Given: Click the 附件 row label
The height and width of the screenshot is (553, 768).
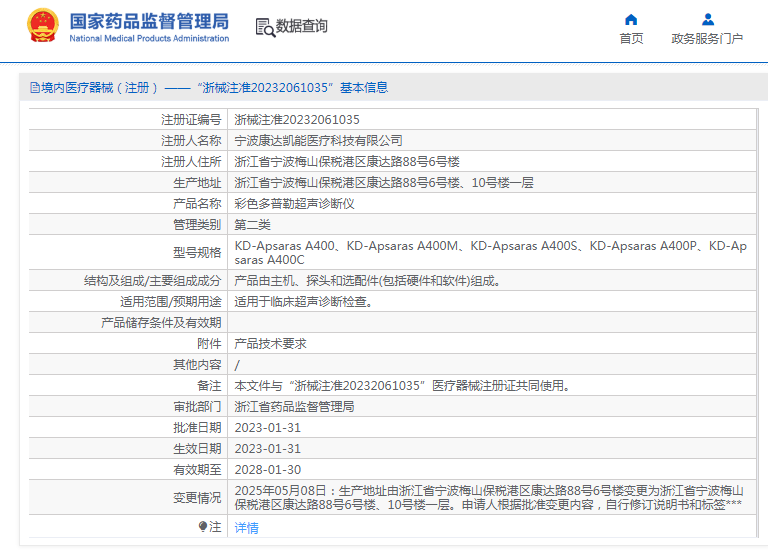Looking at the screenshot, I should pyautogui.click(x=209, y=344).
